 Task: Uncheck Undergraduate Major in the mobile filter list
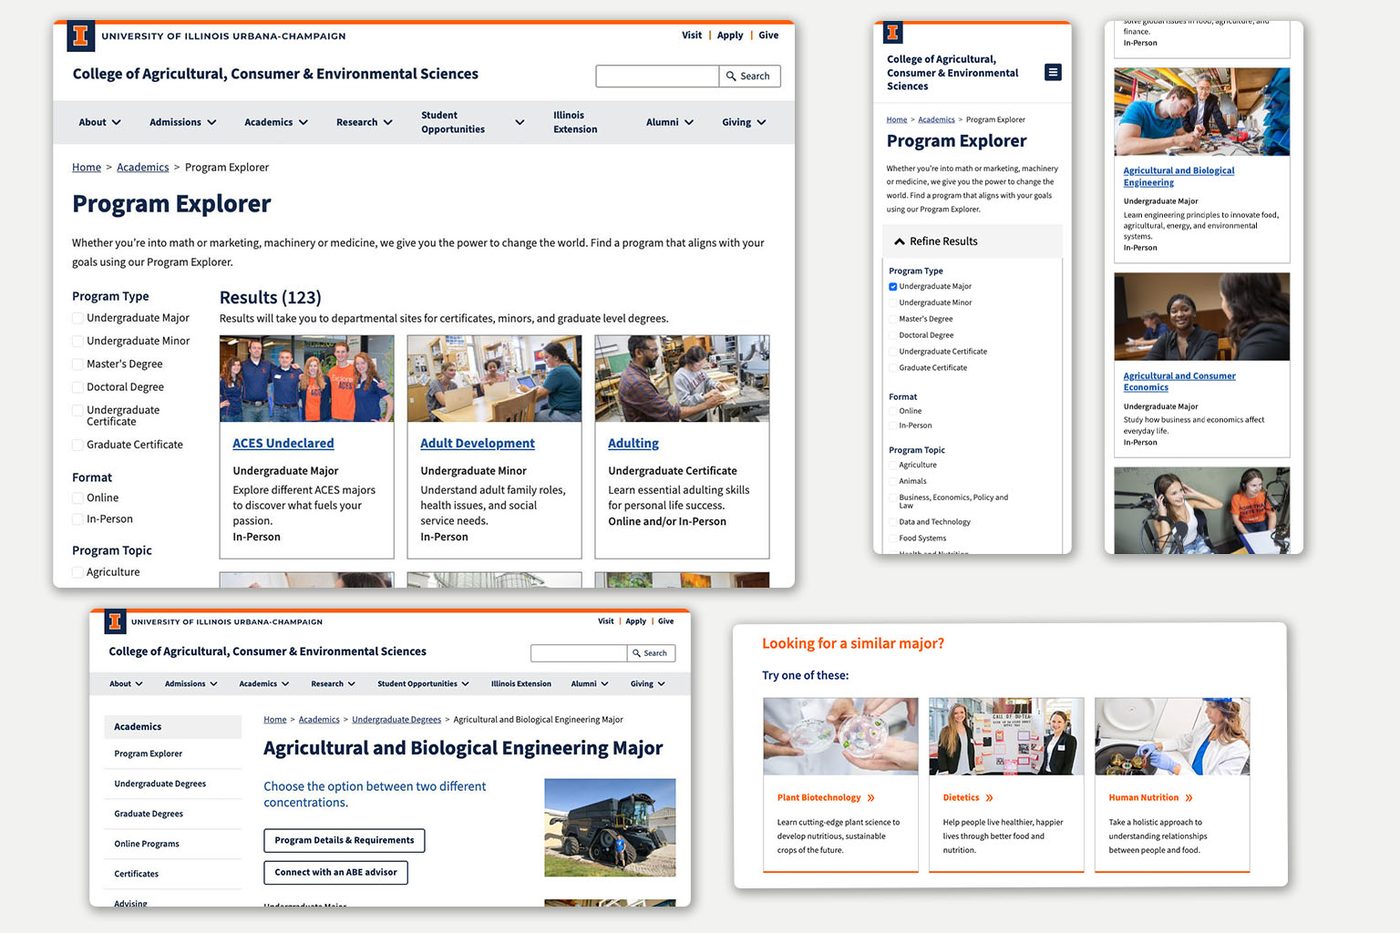pyautogui.click(x=893, y=287)
